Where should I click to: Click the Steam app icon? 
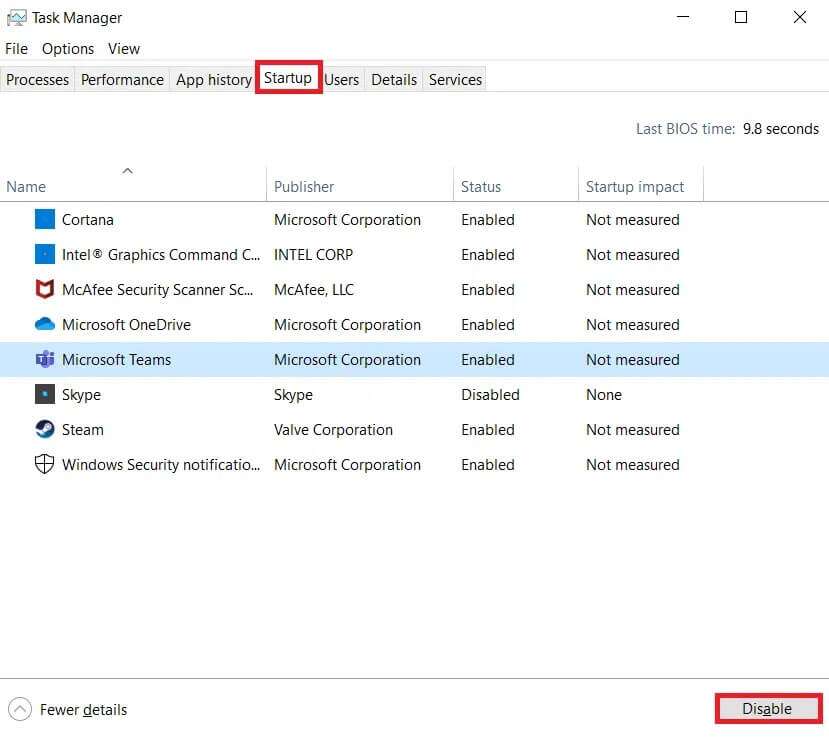[45, 429]
